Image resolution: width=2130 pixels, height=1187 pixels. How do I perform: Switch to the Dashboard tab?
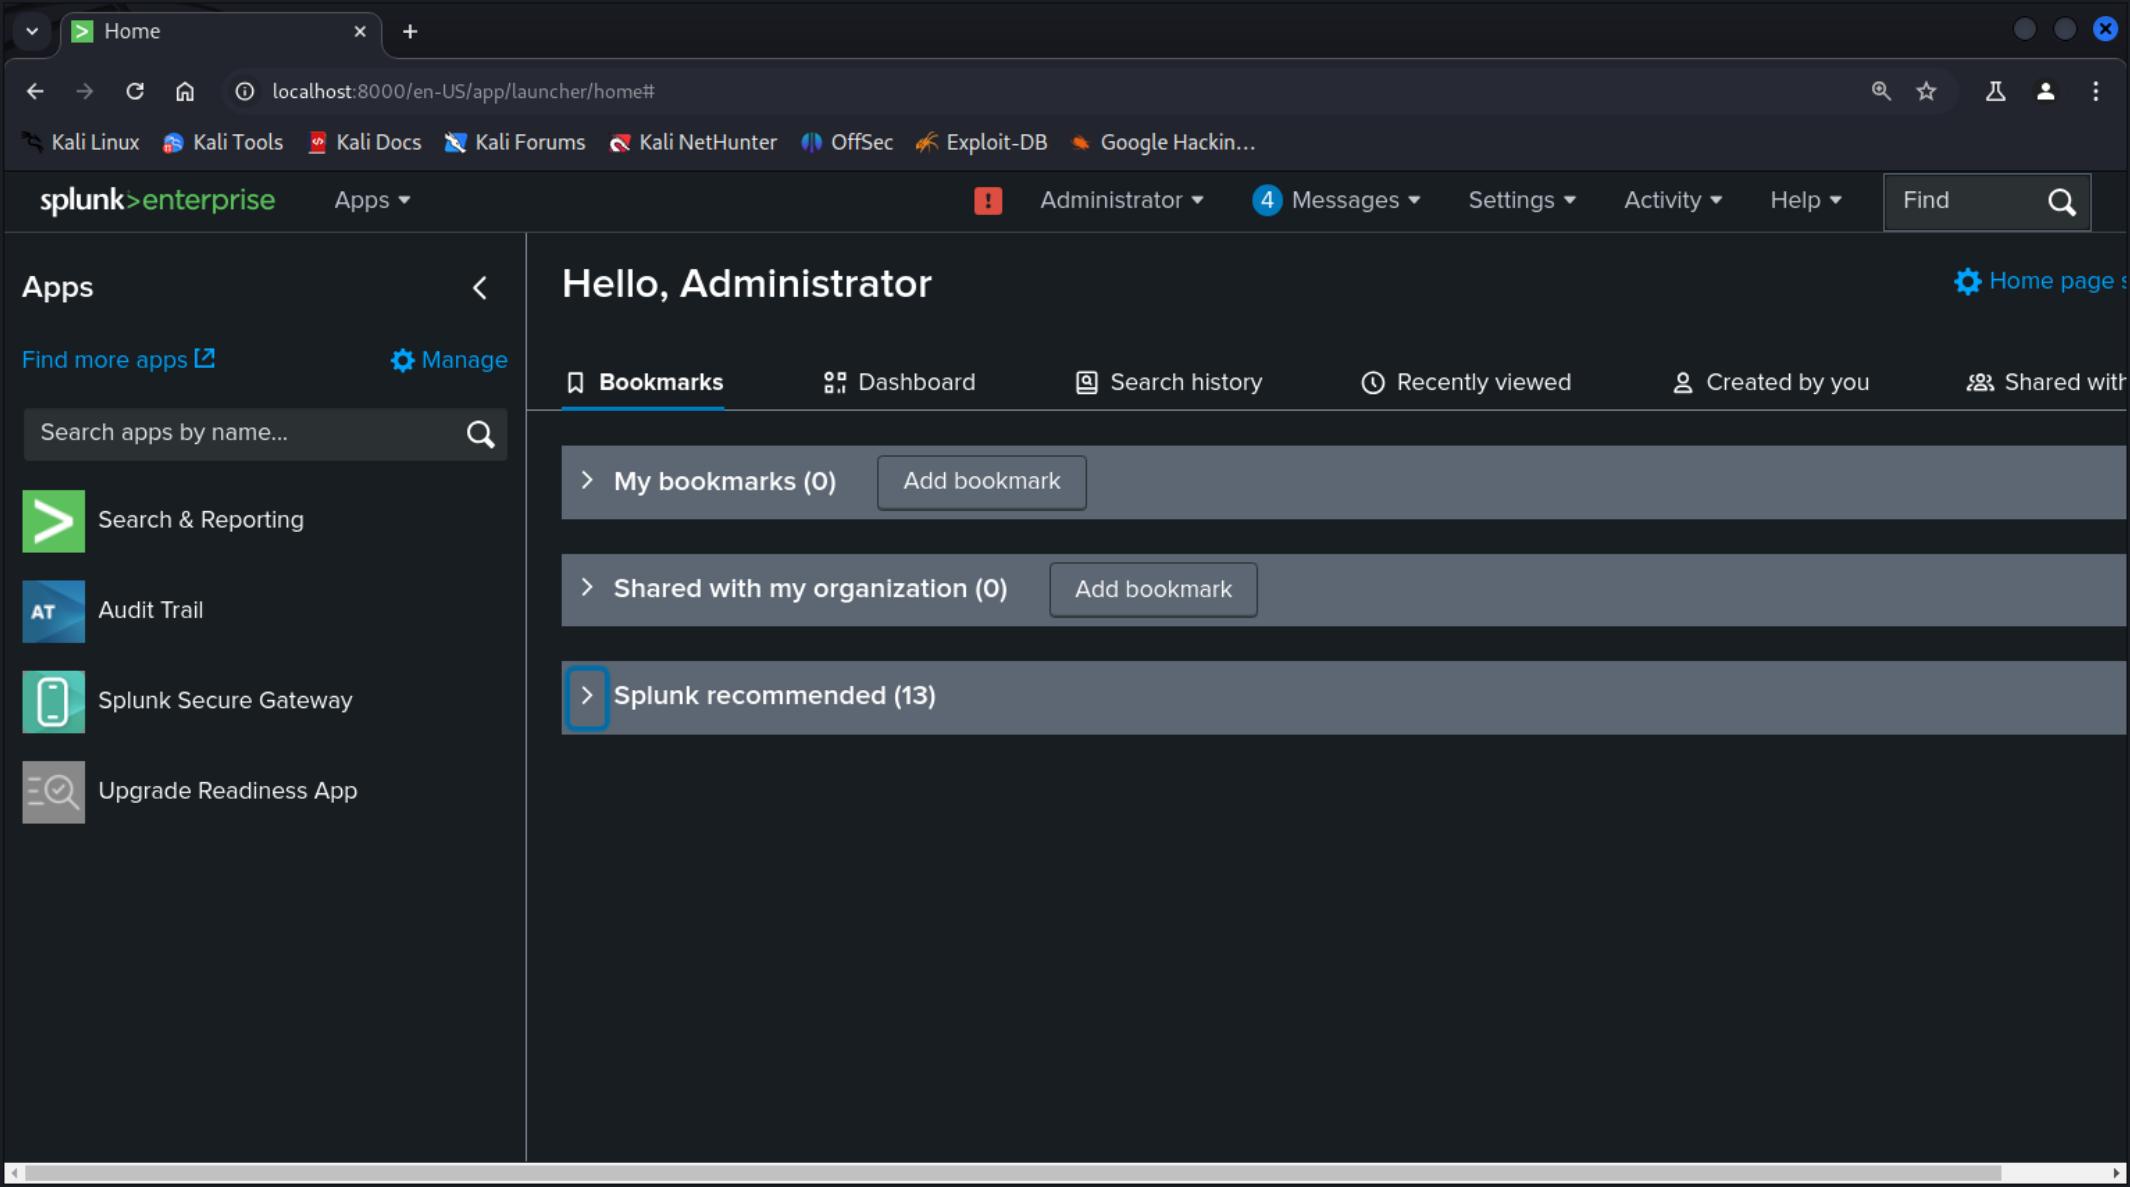click(x=899, y=382)
